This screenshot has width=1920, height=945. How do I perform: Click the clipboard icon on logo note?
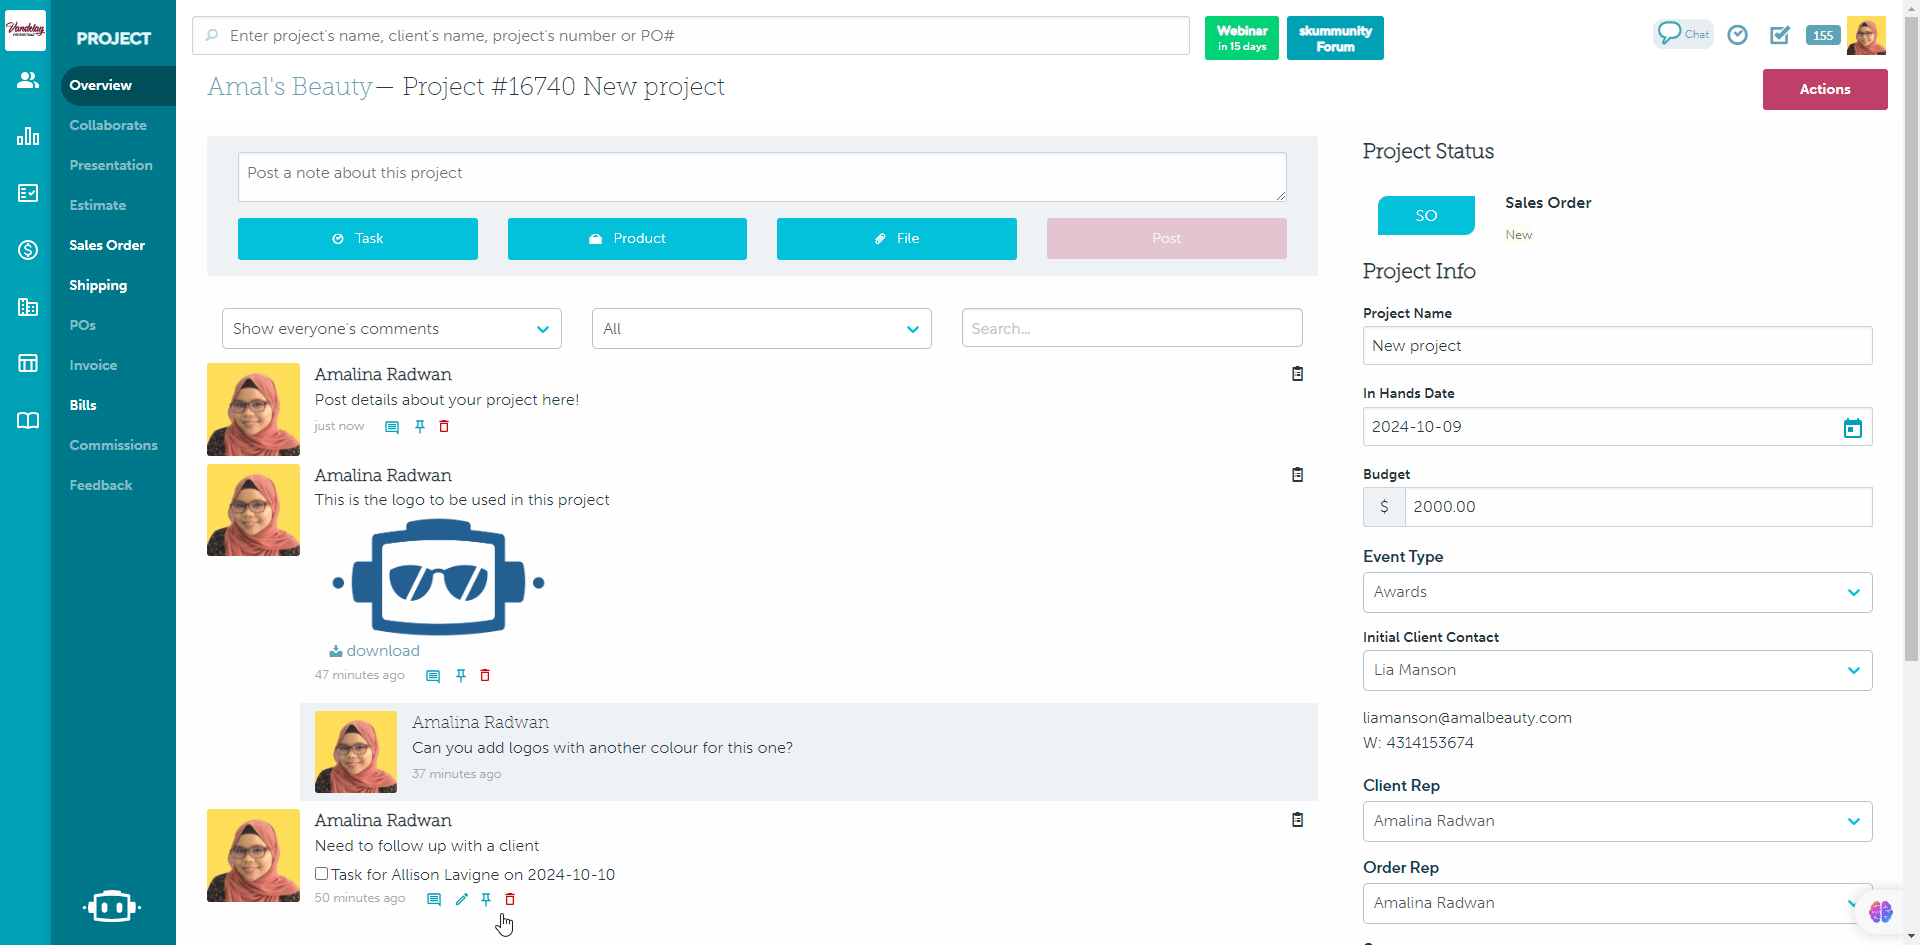coord(1297,475)
